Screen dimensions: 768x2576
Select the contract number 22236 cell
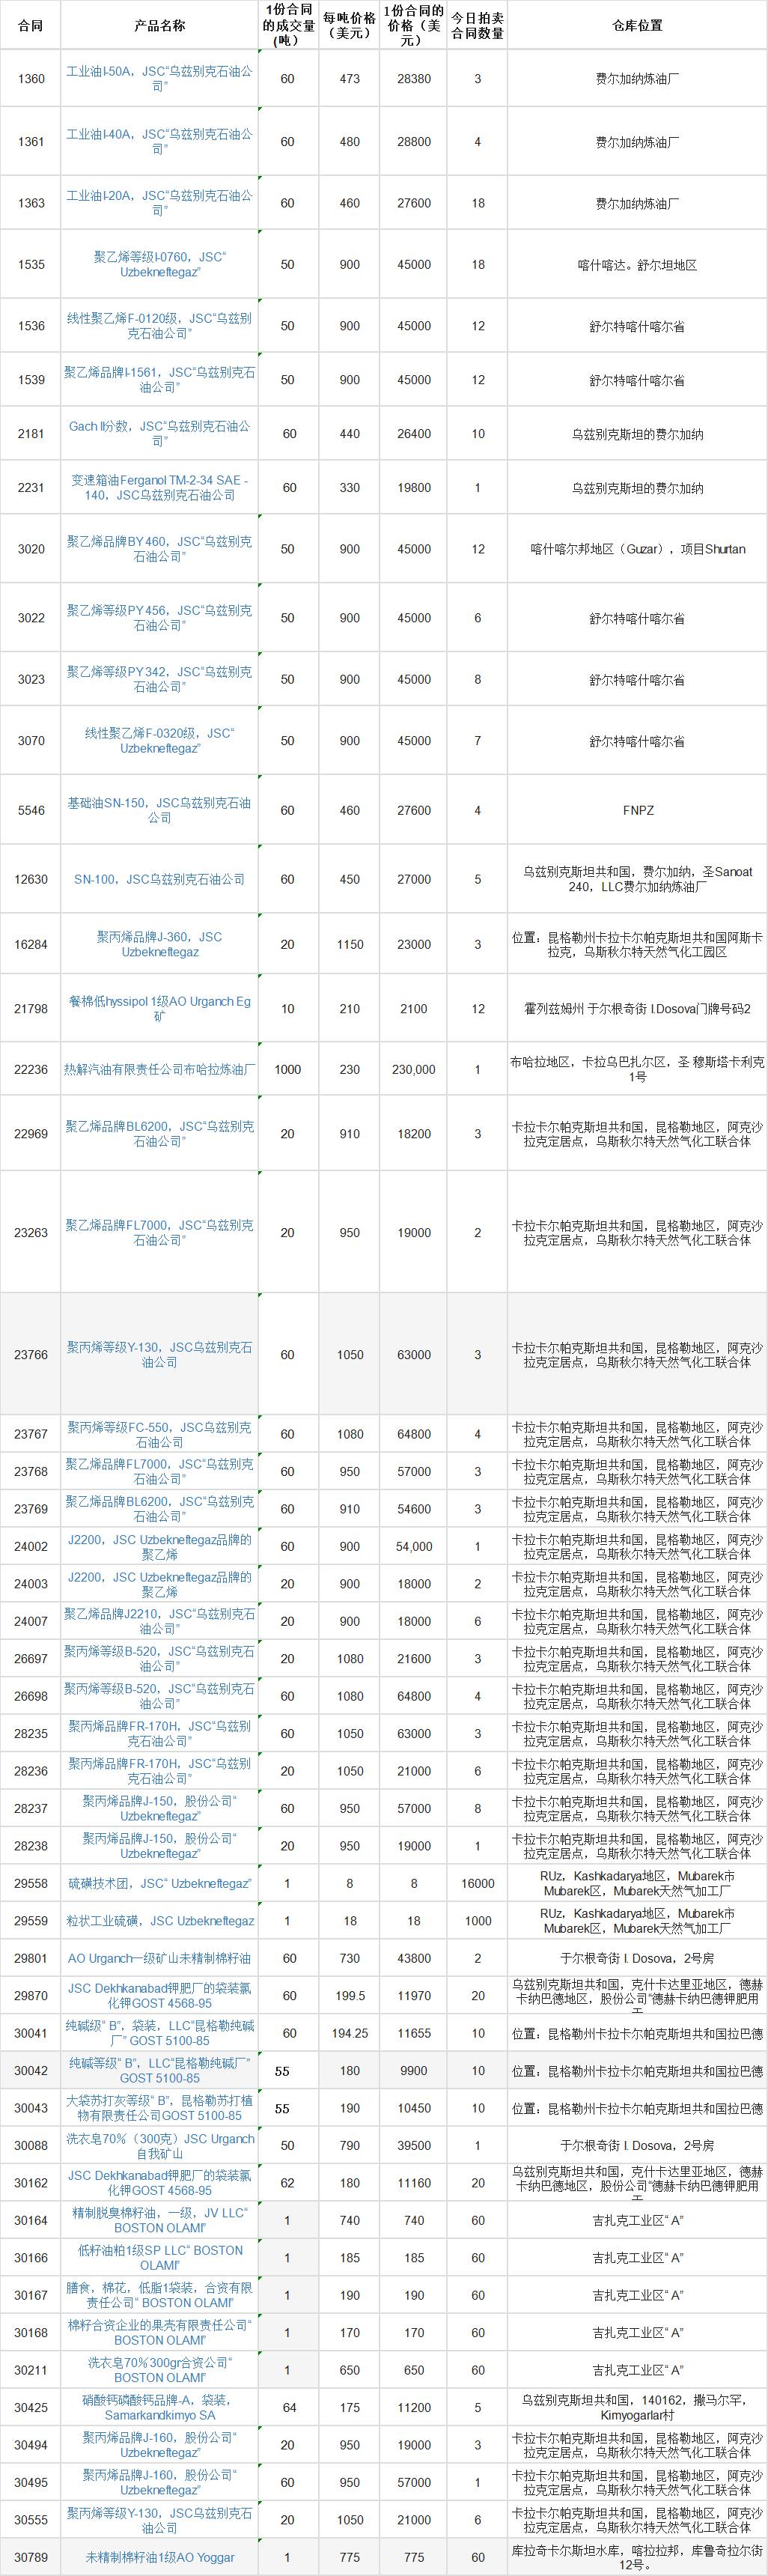pyautogui.click(x=31, y=1069)
